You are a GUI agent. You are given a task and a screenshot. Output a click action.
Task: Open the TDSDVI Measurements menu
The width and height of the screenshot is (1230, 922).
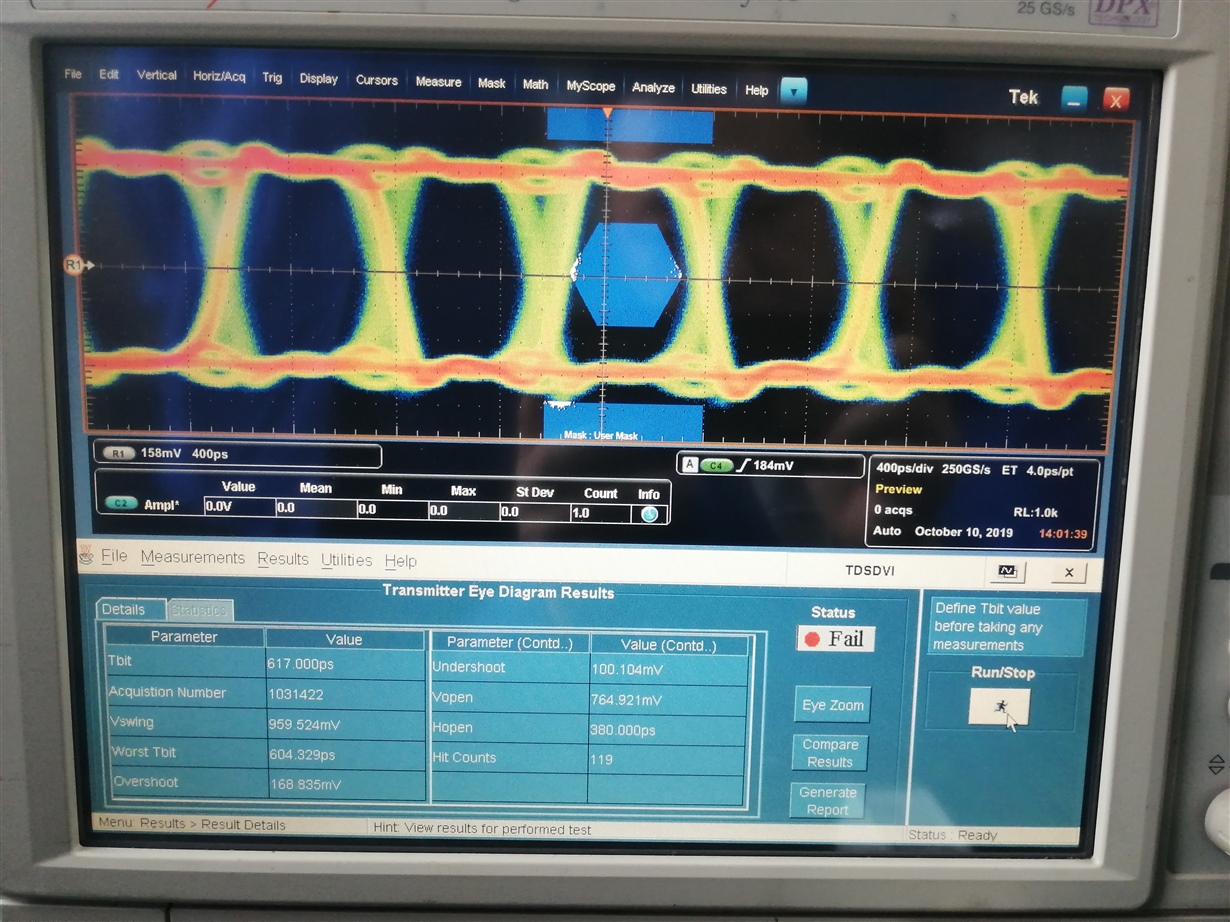(192, 557)
